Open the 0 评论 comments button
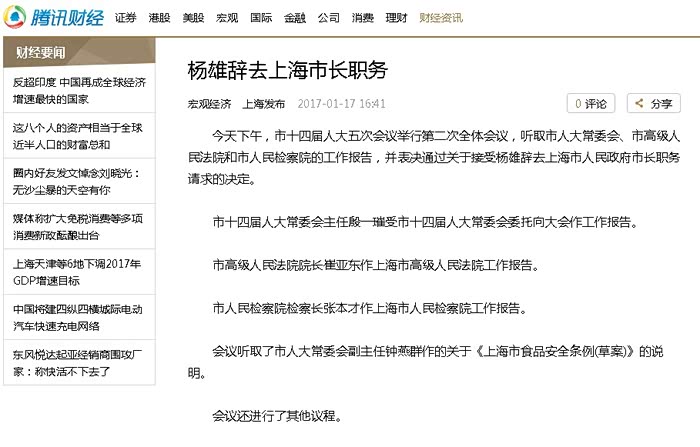The height and width of the screenshot is (447, 700). (x=591, y=103)
